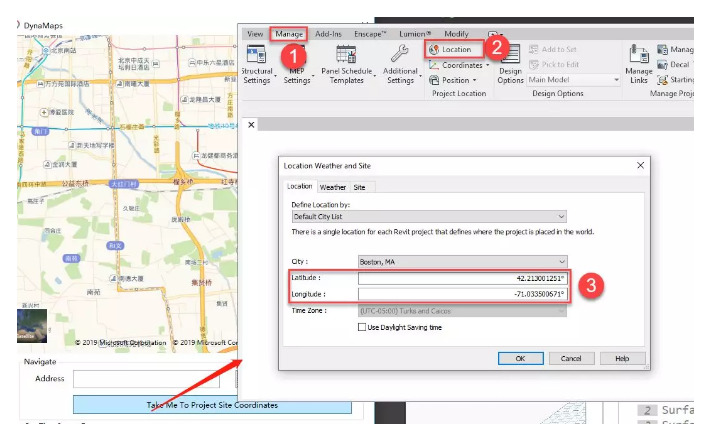This screenshot has width=706, height=428.
Task: Switch to the Add-Ins ribbon tab
Action: 328,34
